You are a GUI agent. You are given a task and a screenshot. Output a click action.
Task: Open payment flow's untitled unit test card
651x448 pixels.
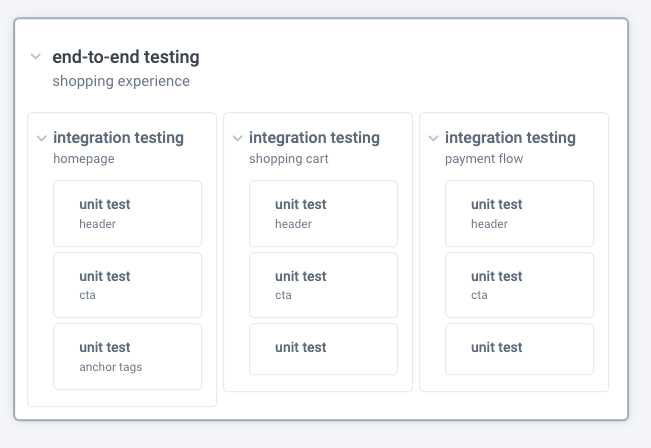coord(519,349)
